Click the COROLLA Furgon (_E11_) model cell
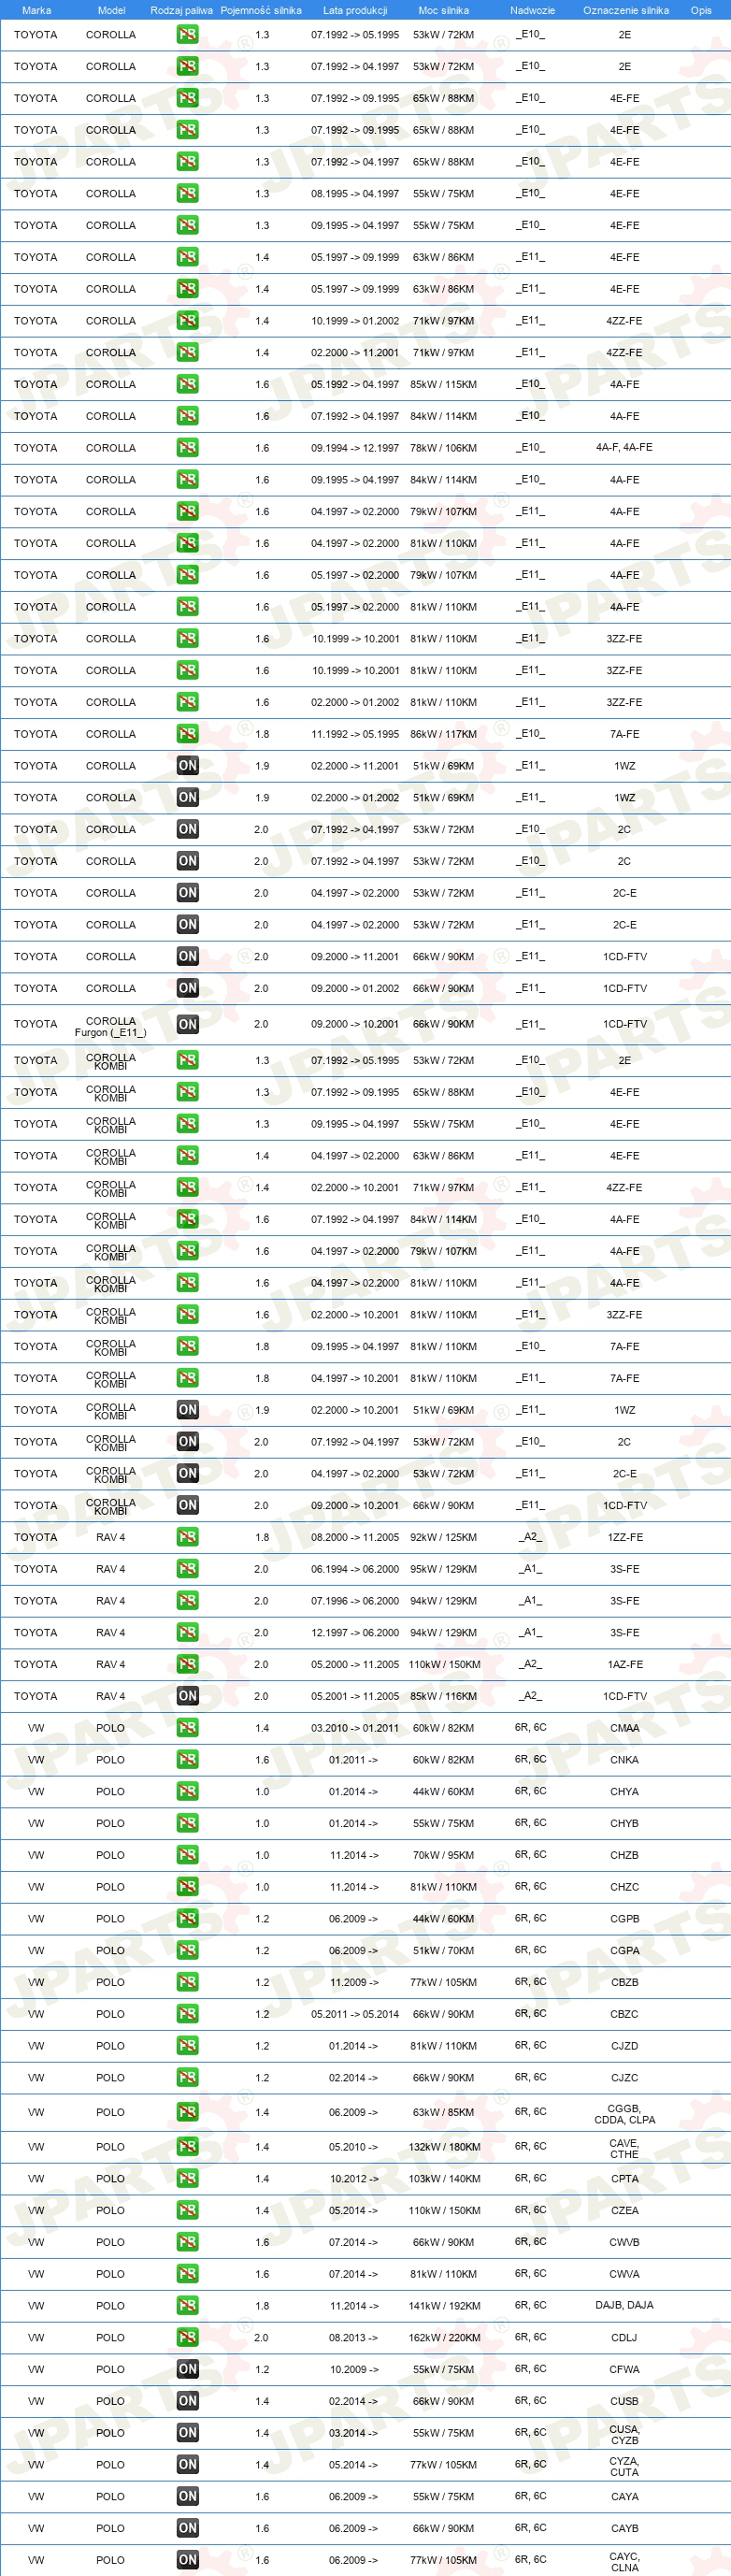The width and height of the screenshot is (731, 2576). (x=111, y=1027)
